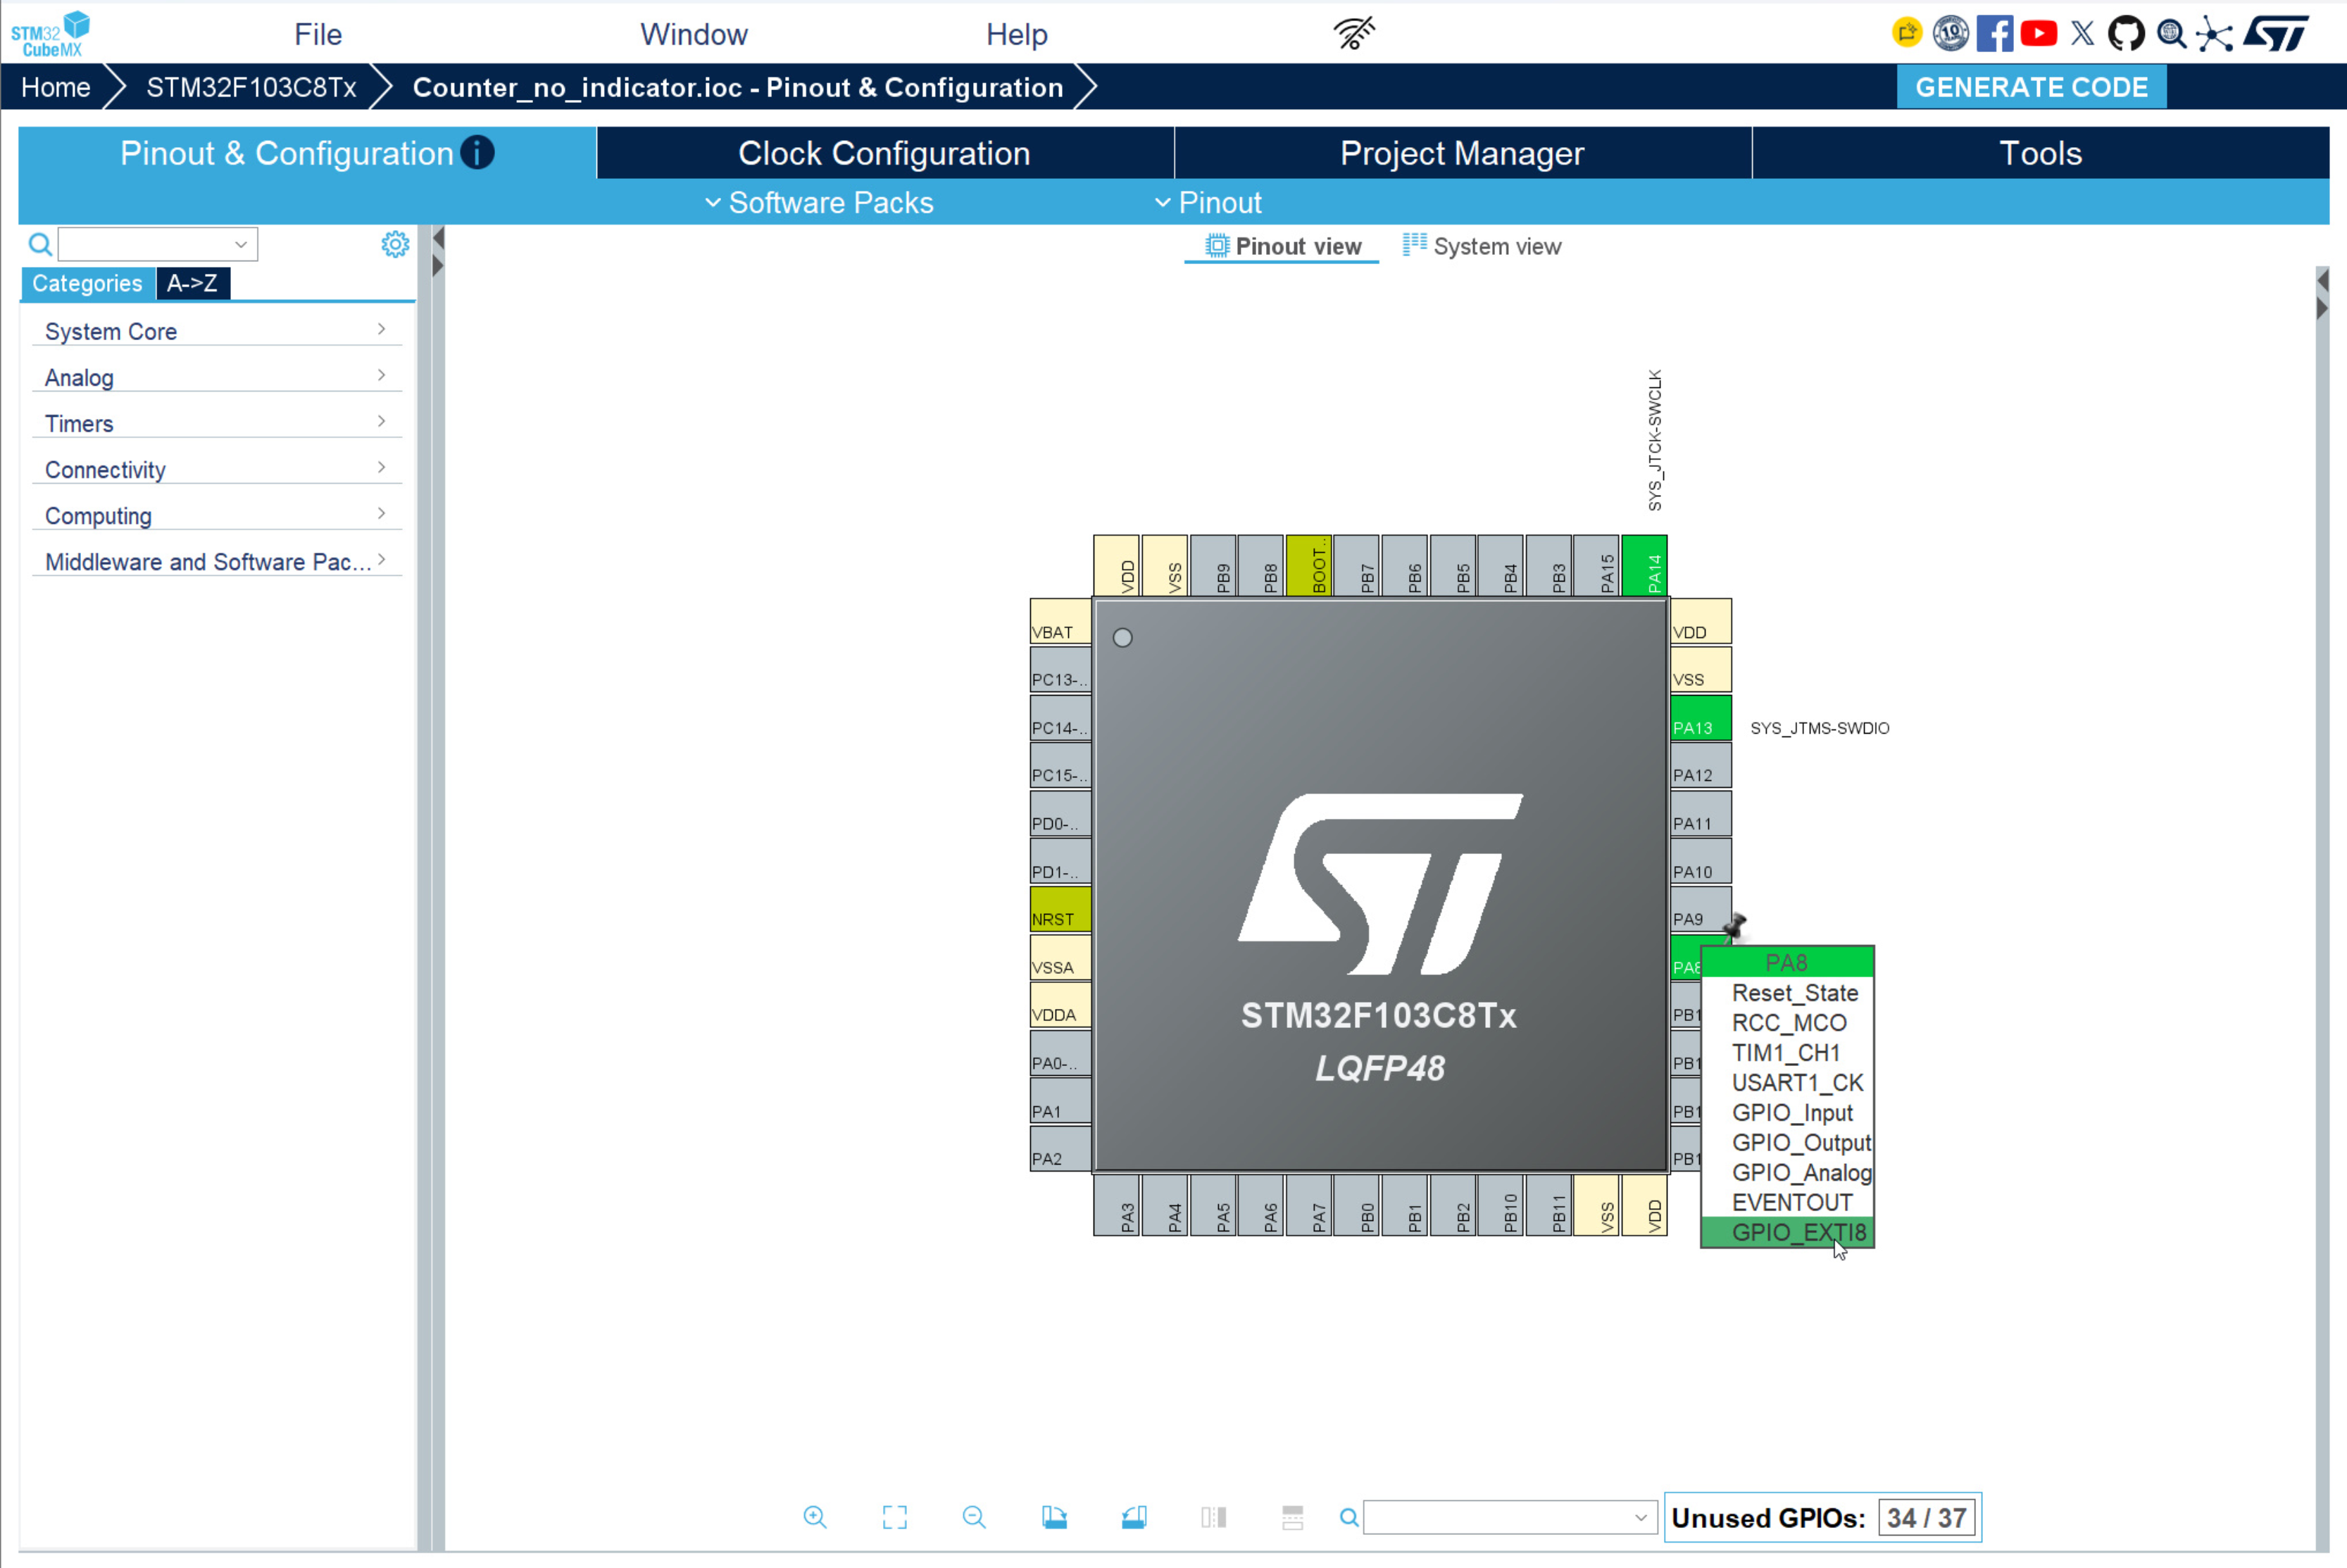Zoom in on the chip pinout
Screen dimensions: 2347x1568
pos(815,1517)
